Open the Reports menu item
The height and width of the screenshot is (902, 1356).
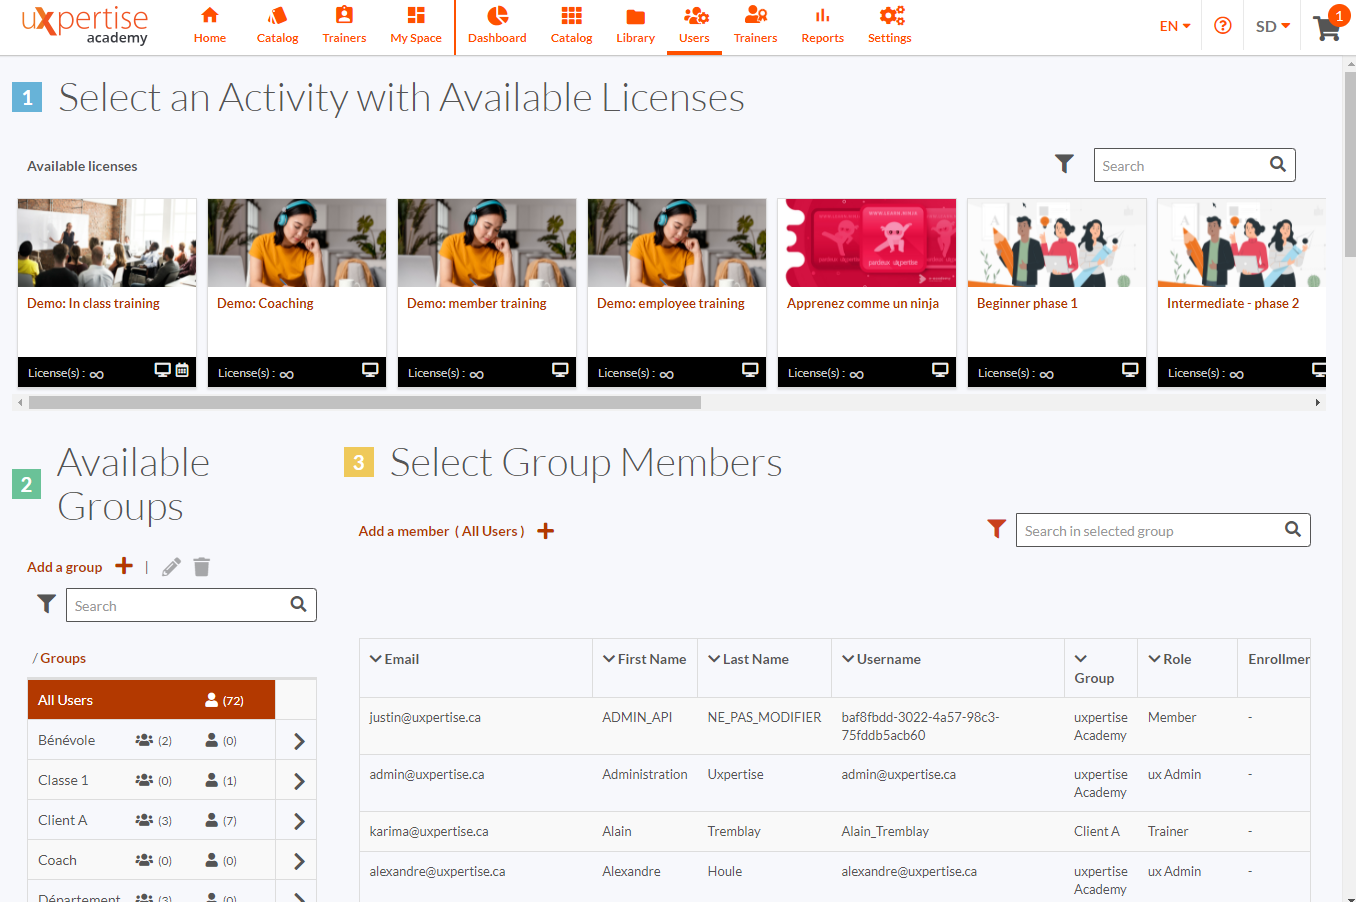(x=822, y=26)
